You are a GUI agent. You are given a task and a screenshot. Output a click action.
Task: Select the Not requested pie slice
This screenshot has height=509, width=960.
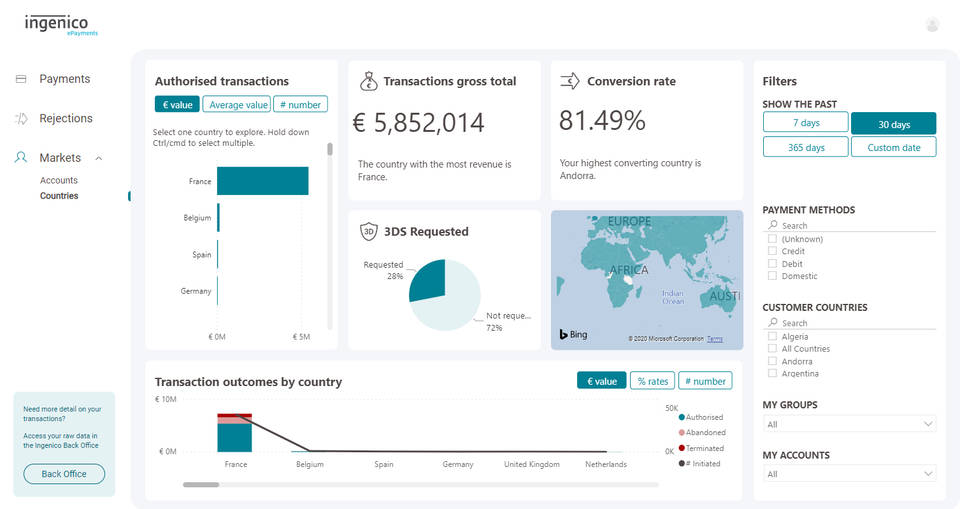(x=453, y=306)
